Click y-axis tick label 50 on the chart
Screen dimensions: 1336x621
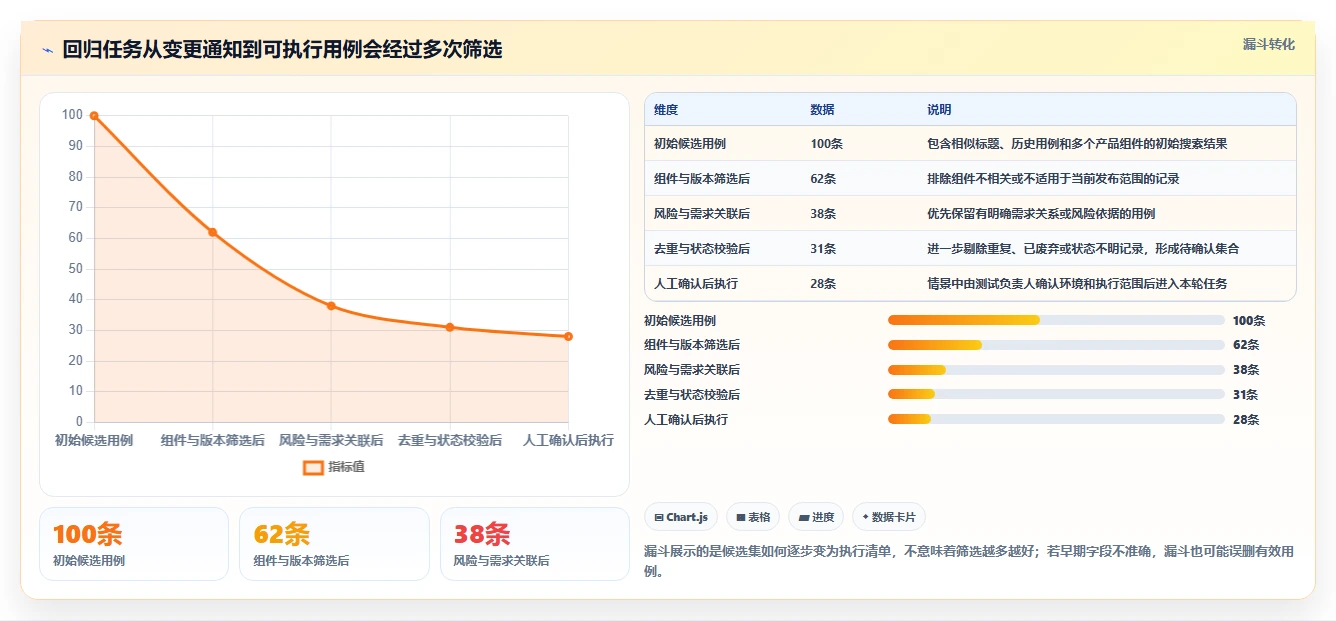click(x=74, y=268)
